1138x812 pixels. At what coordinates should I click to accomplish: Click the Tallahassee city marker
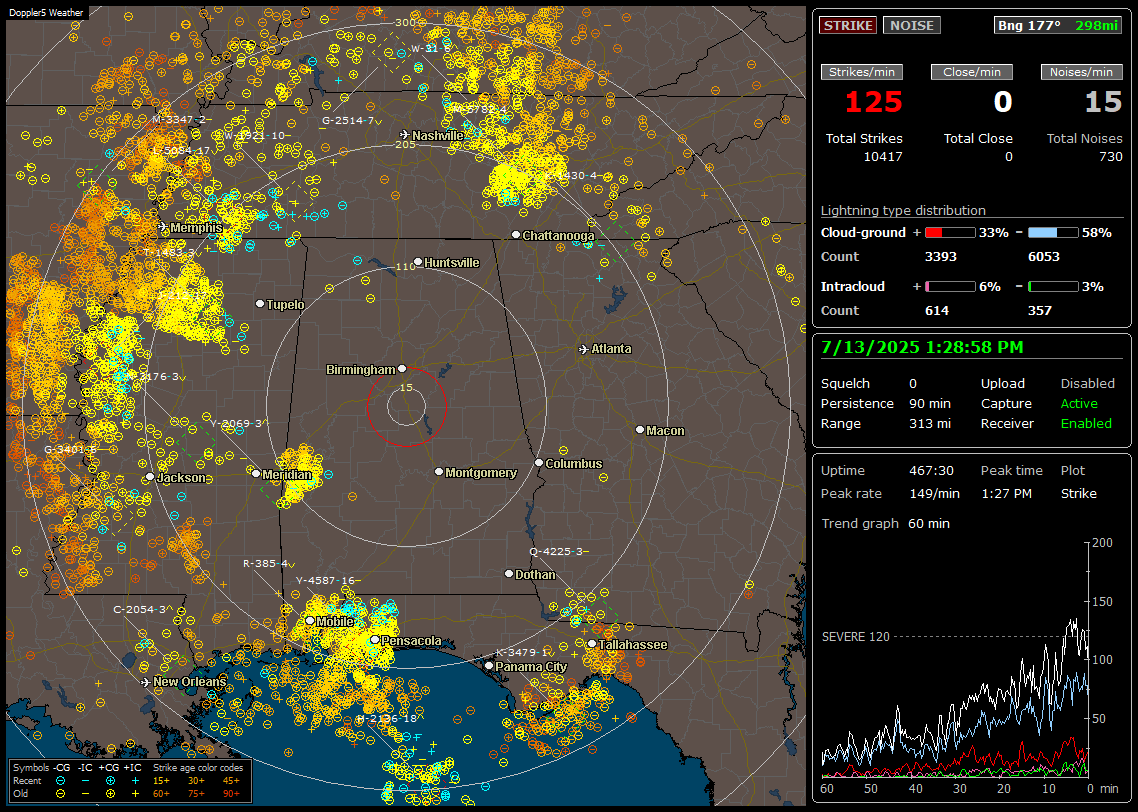coord(592,644)
